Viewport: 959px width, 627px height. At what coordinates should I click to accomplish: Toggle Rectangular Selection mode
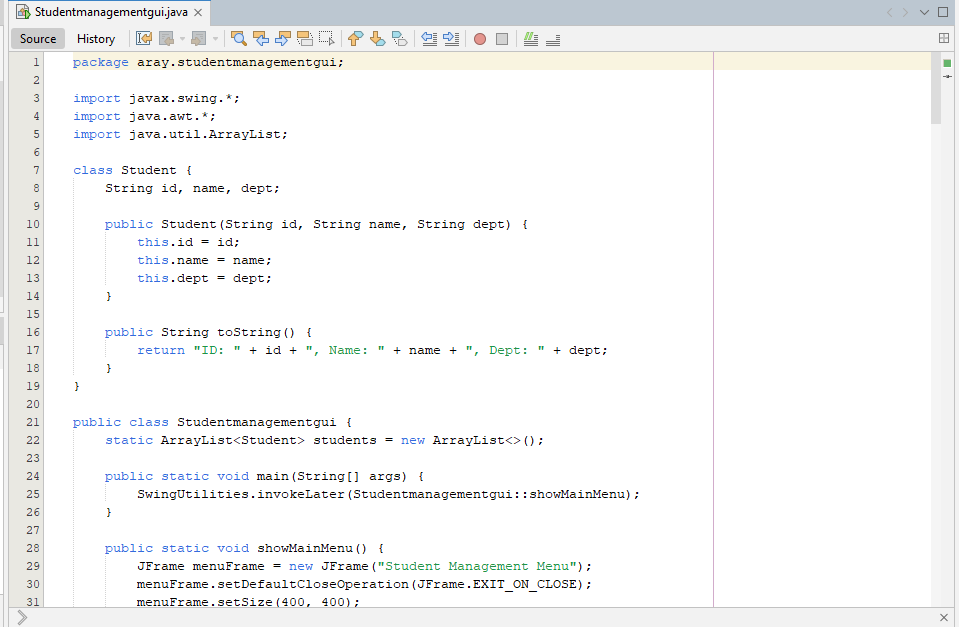pyautogui.click(x=327, y=39)
